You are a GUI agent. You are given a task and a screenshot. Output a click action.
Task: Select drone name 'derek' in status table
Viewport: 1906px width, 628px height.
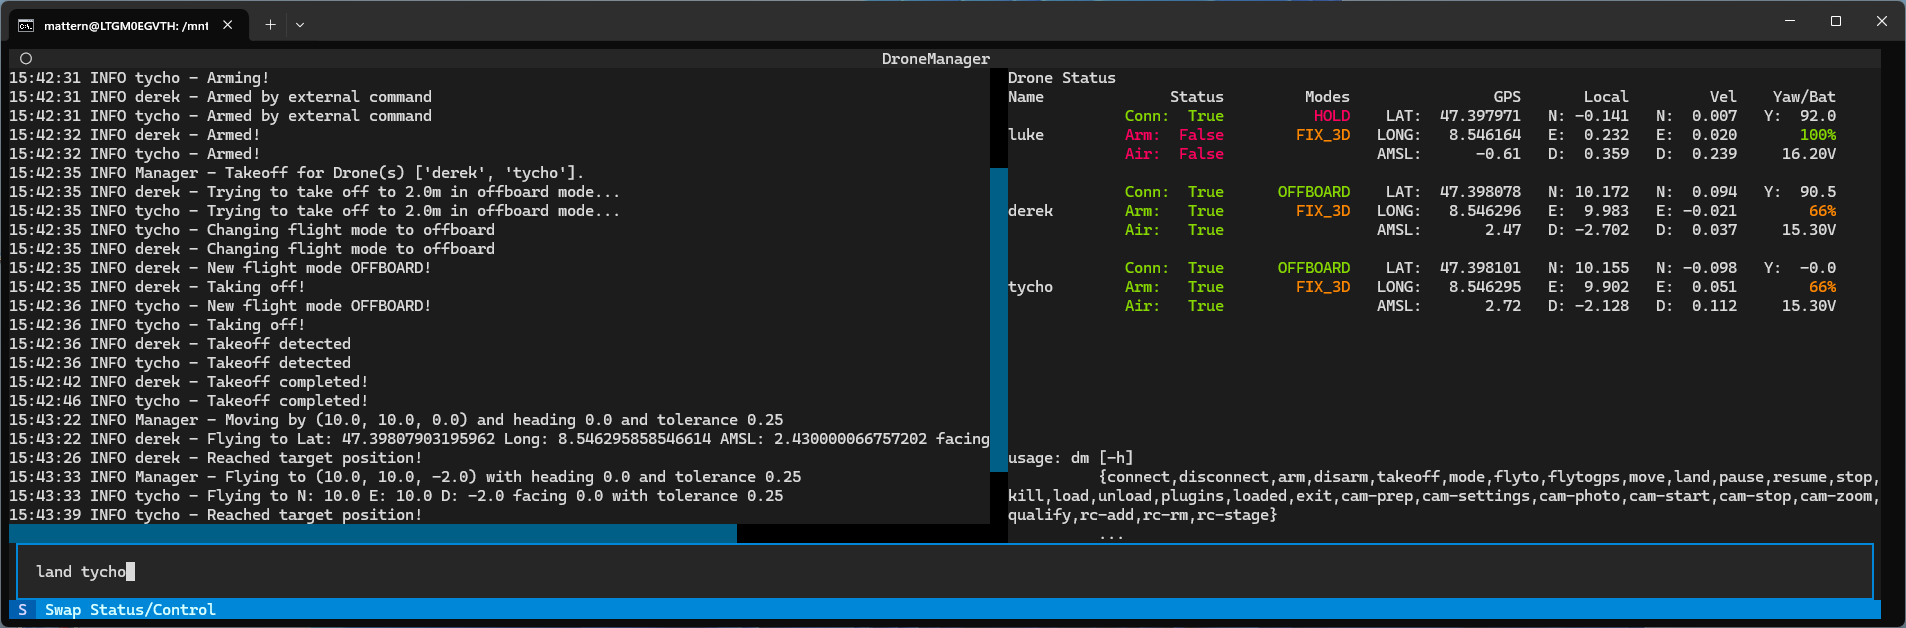click(1030, 211)
